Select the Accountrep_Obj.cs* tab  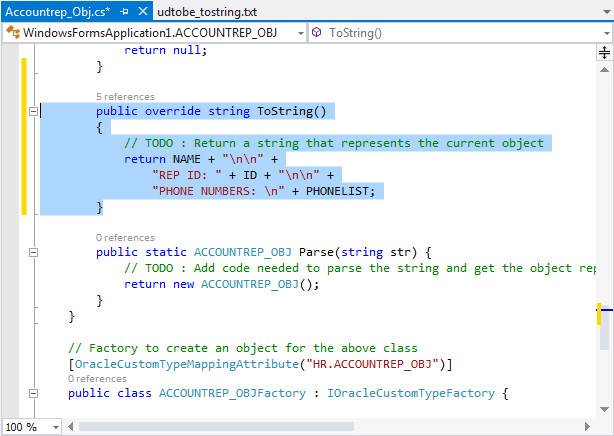pyautogui.click(x=58, y=12)
